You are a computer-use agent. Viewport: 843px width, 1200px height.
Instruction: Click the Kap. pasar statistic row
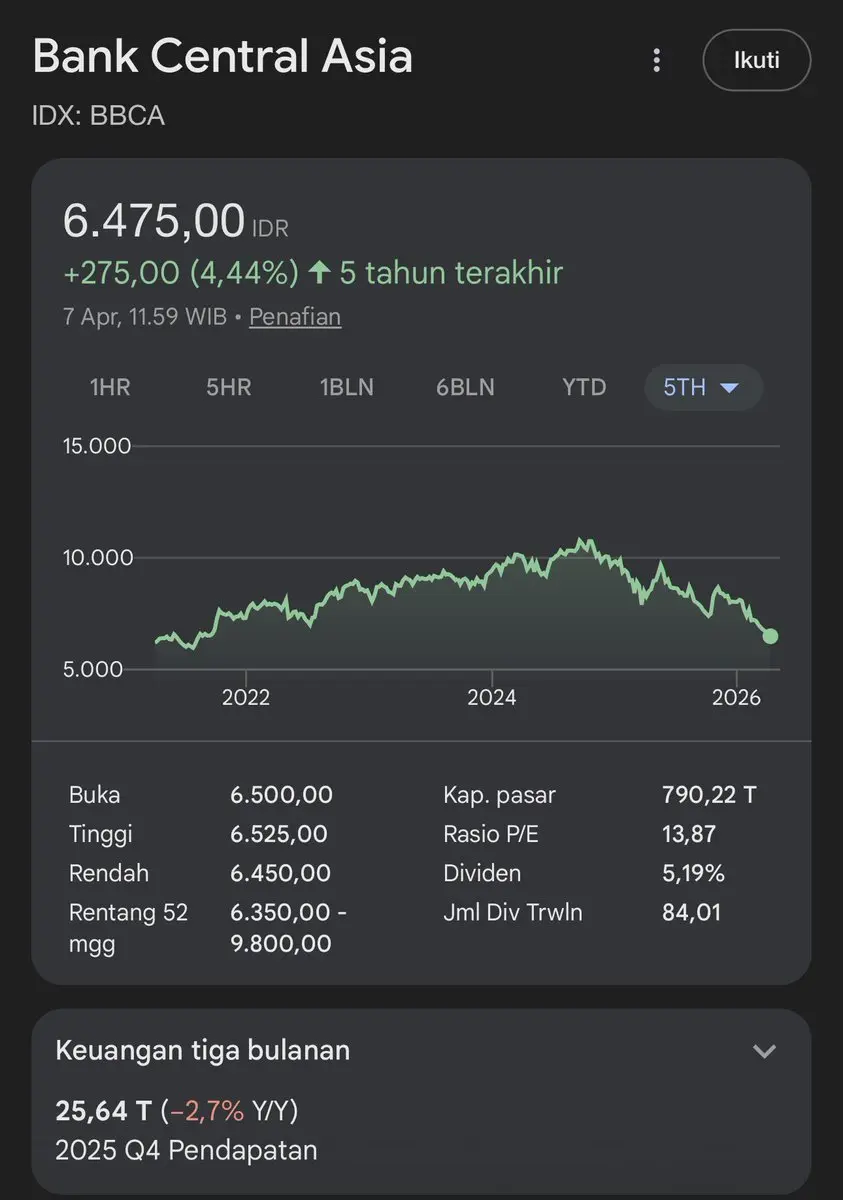600,796
